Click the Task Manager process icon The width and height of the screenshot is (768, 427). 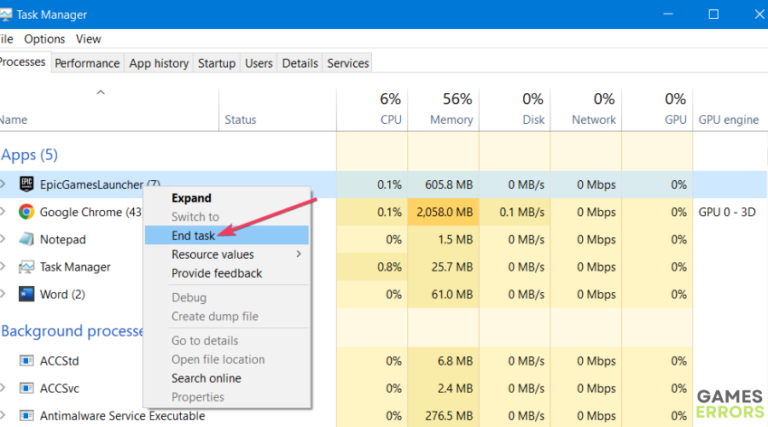click(x=26, y=267)
